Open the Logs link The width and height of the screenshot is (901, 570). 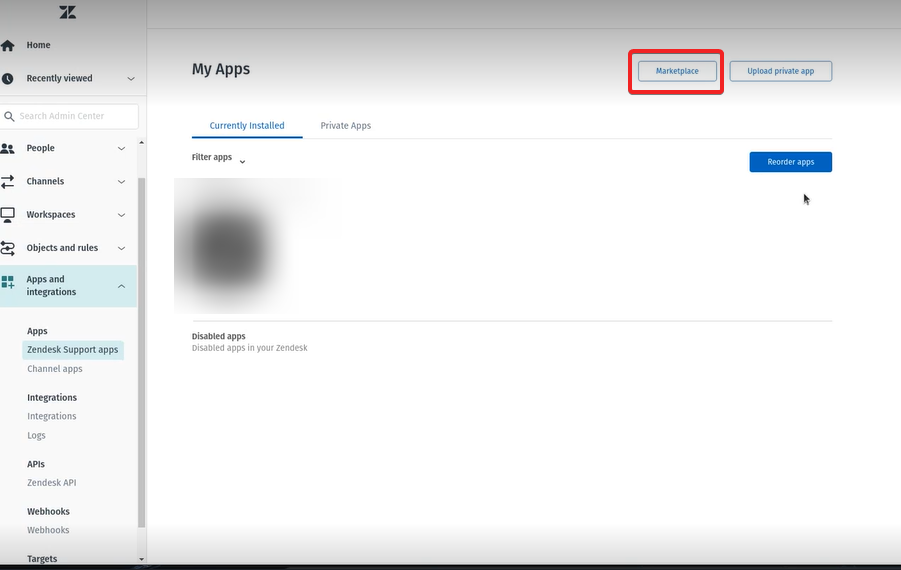point(36,436)
